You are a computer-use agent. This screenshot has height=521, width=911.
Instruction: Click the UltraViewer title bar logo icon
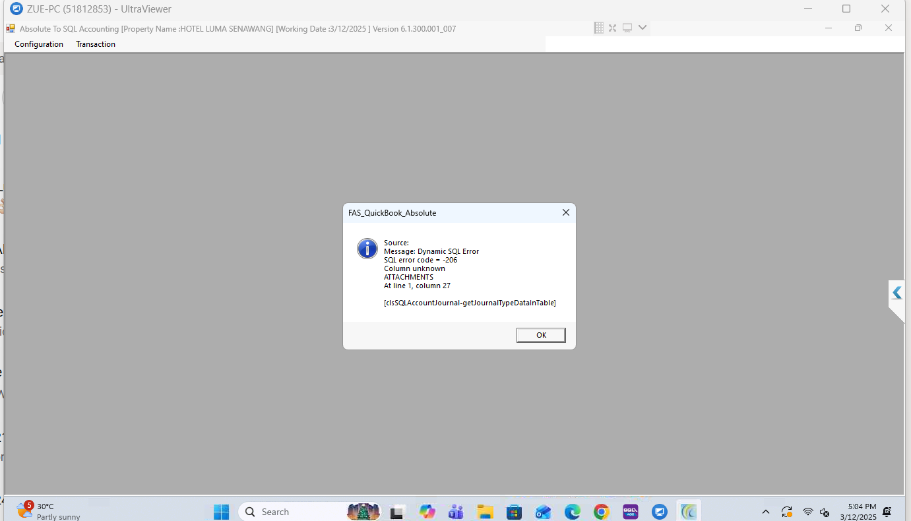coord(16,9)
